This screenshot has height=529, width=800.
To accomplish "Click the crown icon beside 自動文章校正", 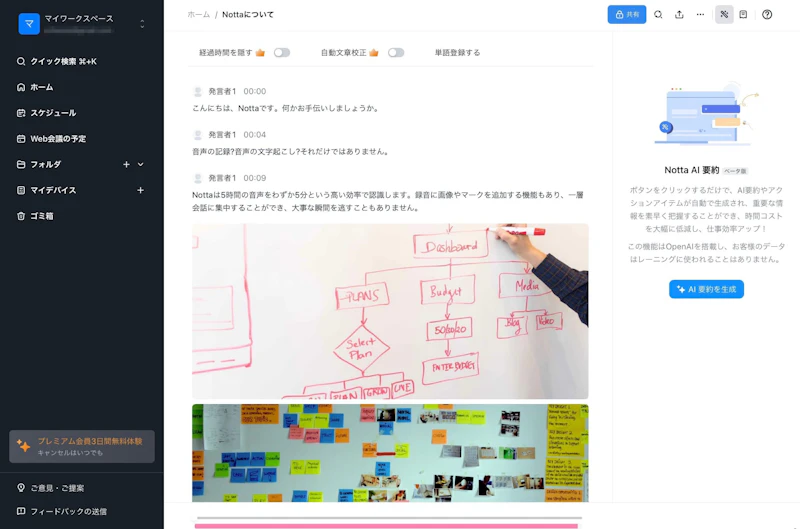I will (x=374, y=53).
